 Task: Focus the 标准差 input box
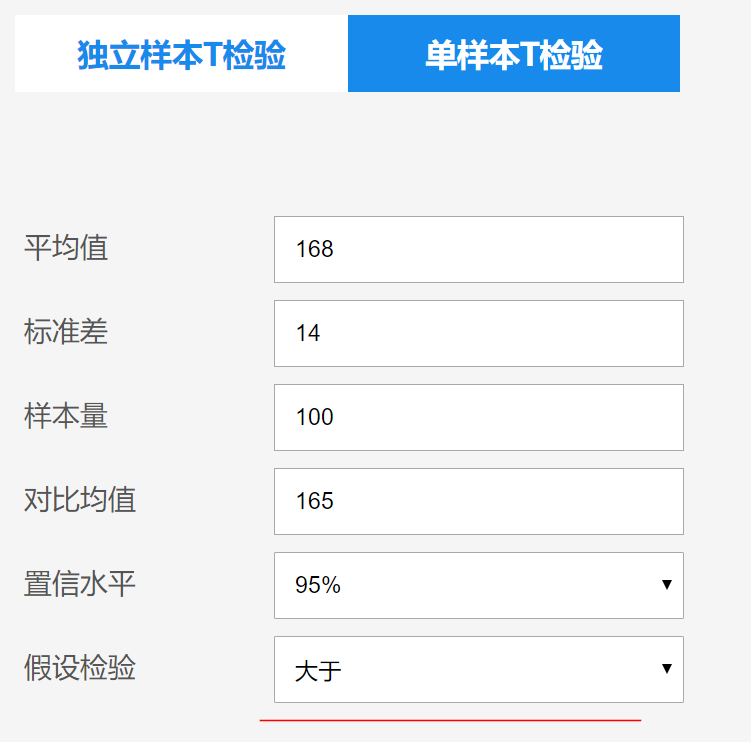coord(478,333)
